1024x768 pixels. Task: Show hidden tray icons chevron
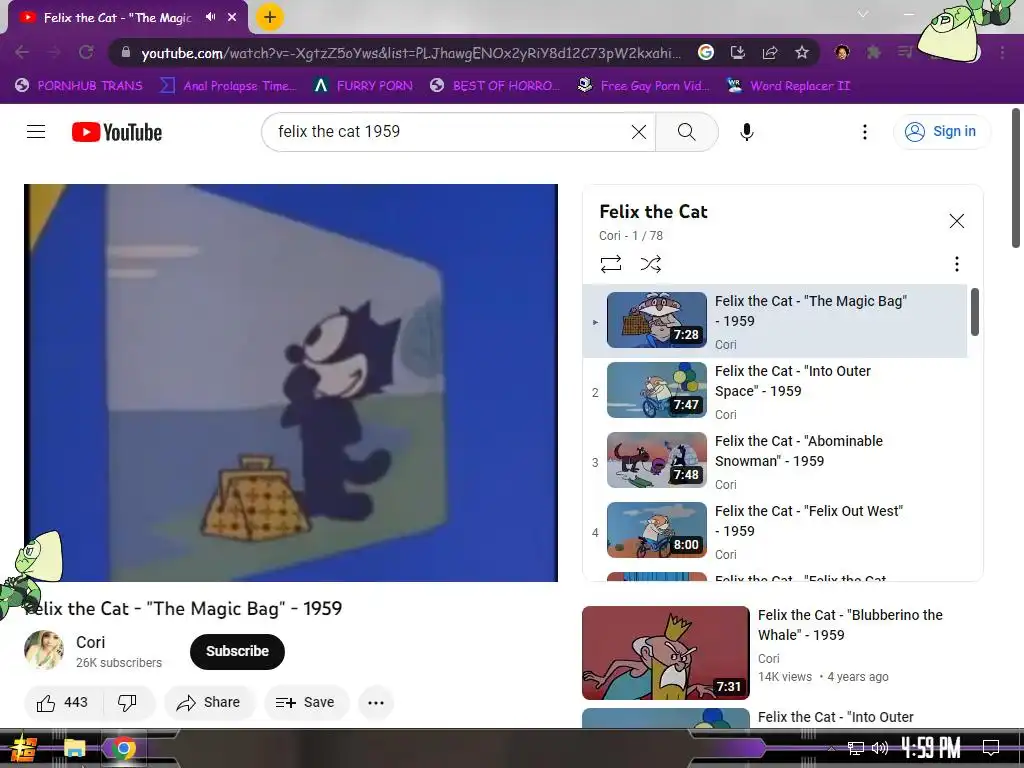coord(831,748)
